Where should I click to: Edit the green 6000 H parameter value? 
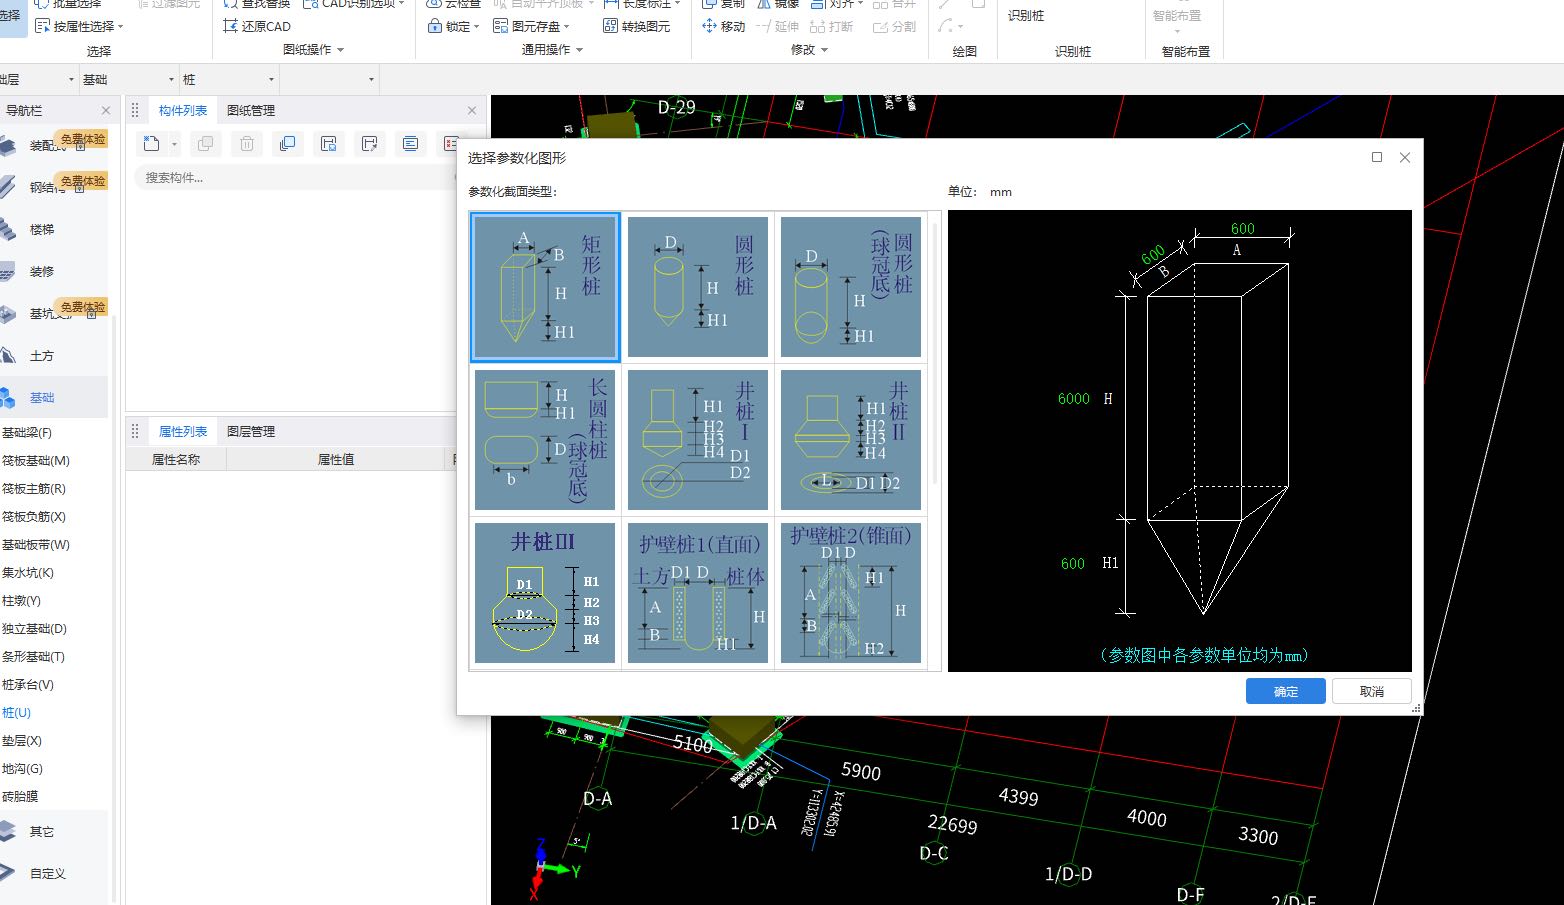pos(1074,399)
